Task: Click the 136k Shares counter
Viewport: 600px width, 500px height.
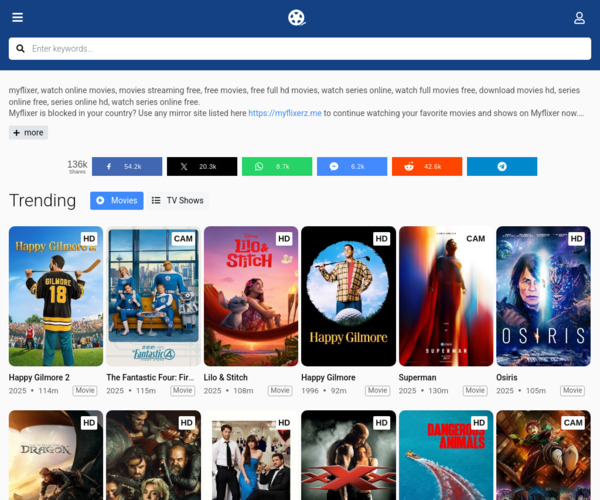Action: click(x=77, y=166)
